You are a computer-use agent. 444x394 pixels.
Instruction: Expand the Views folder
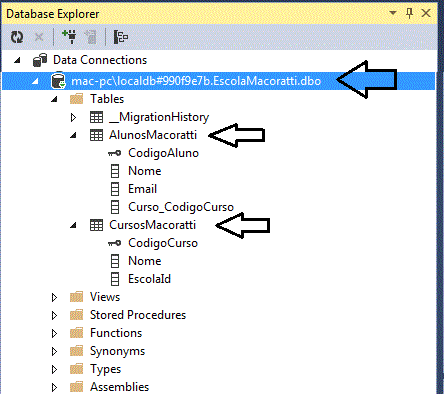pos(54,297)
